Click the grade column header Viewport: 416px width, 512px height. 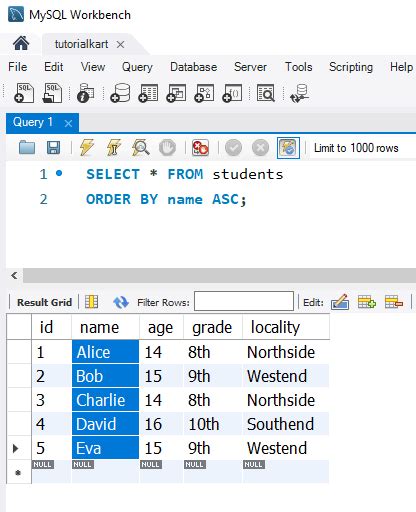pos(213,327)
